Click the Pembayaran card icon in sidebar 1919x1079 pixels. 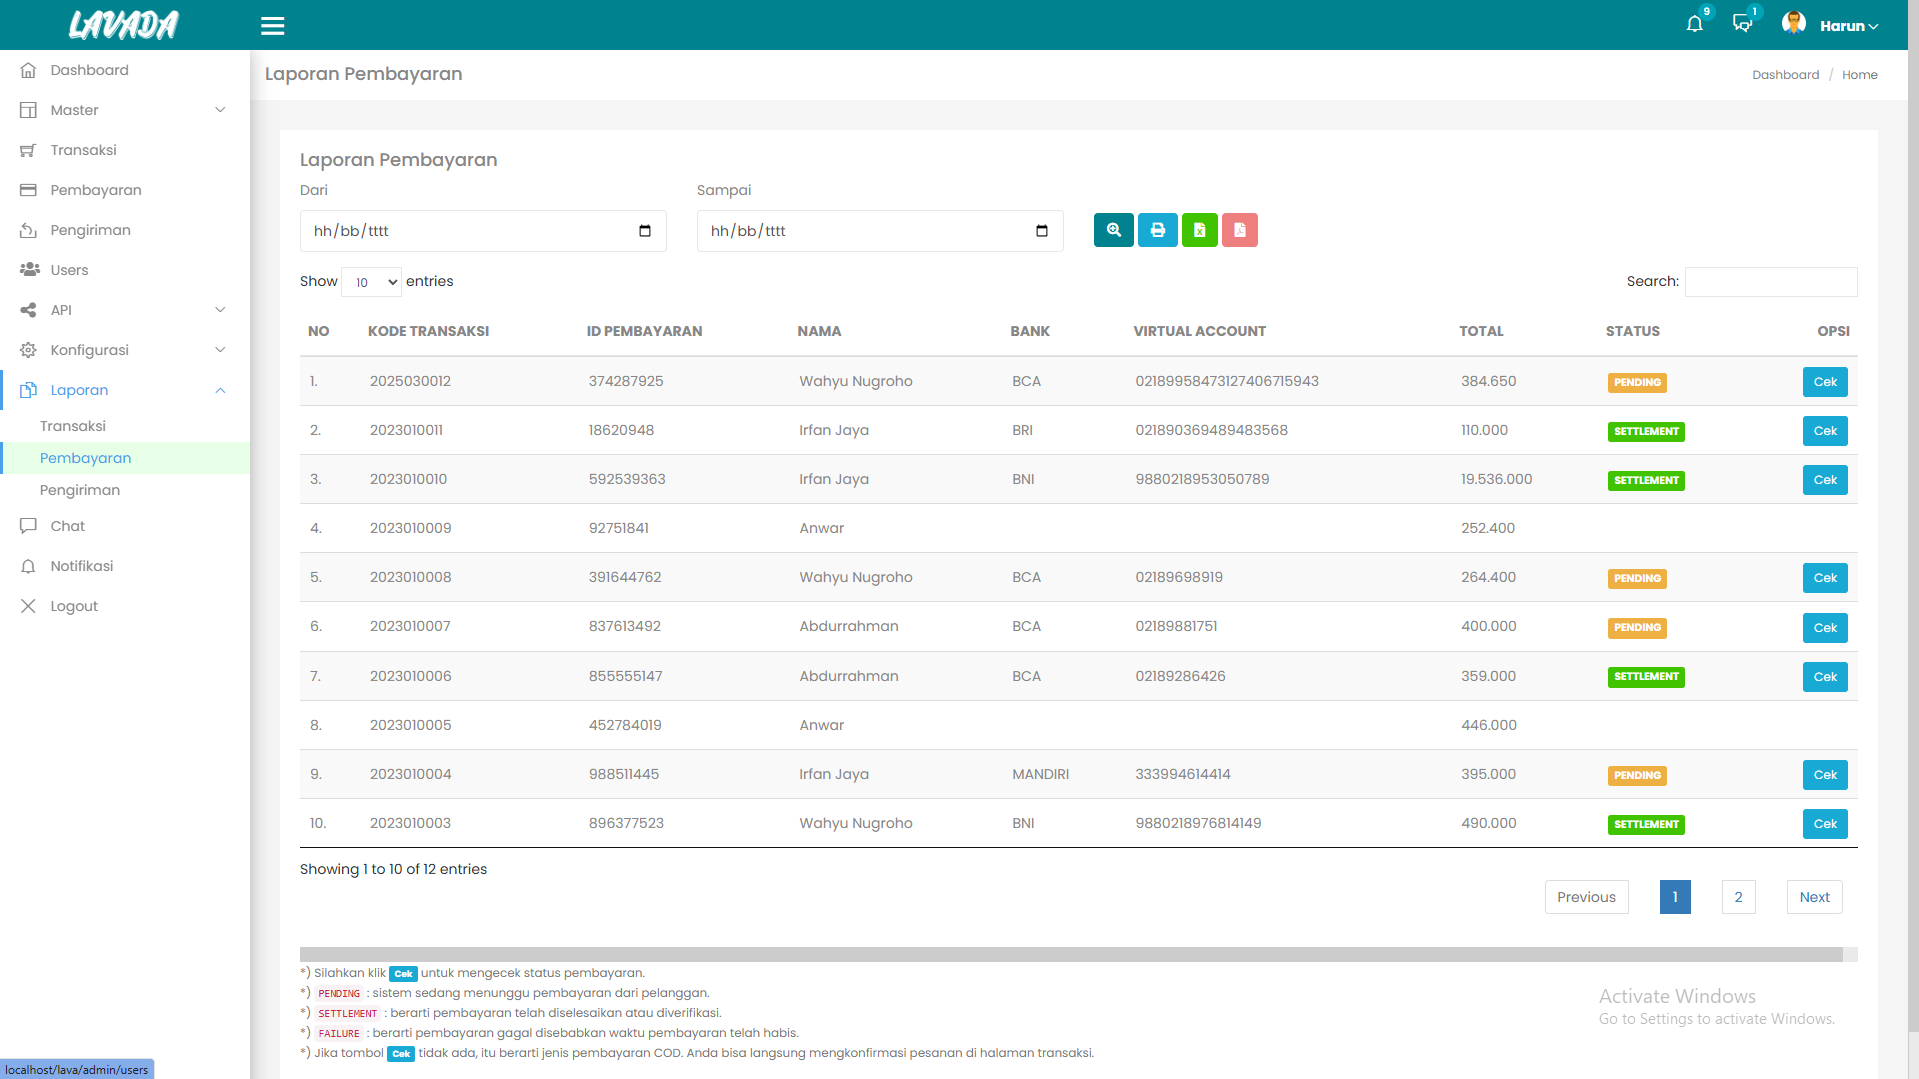pos(28,190)
